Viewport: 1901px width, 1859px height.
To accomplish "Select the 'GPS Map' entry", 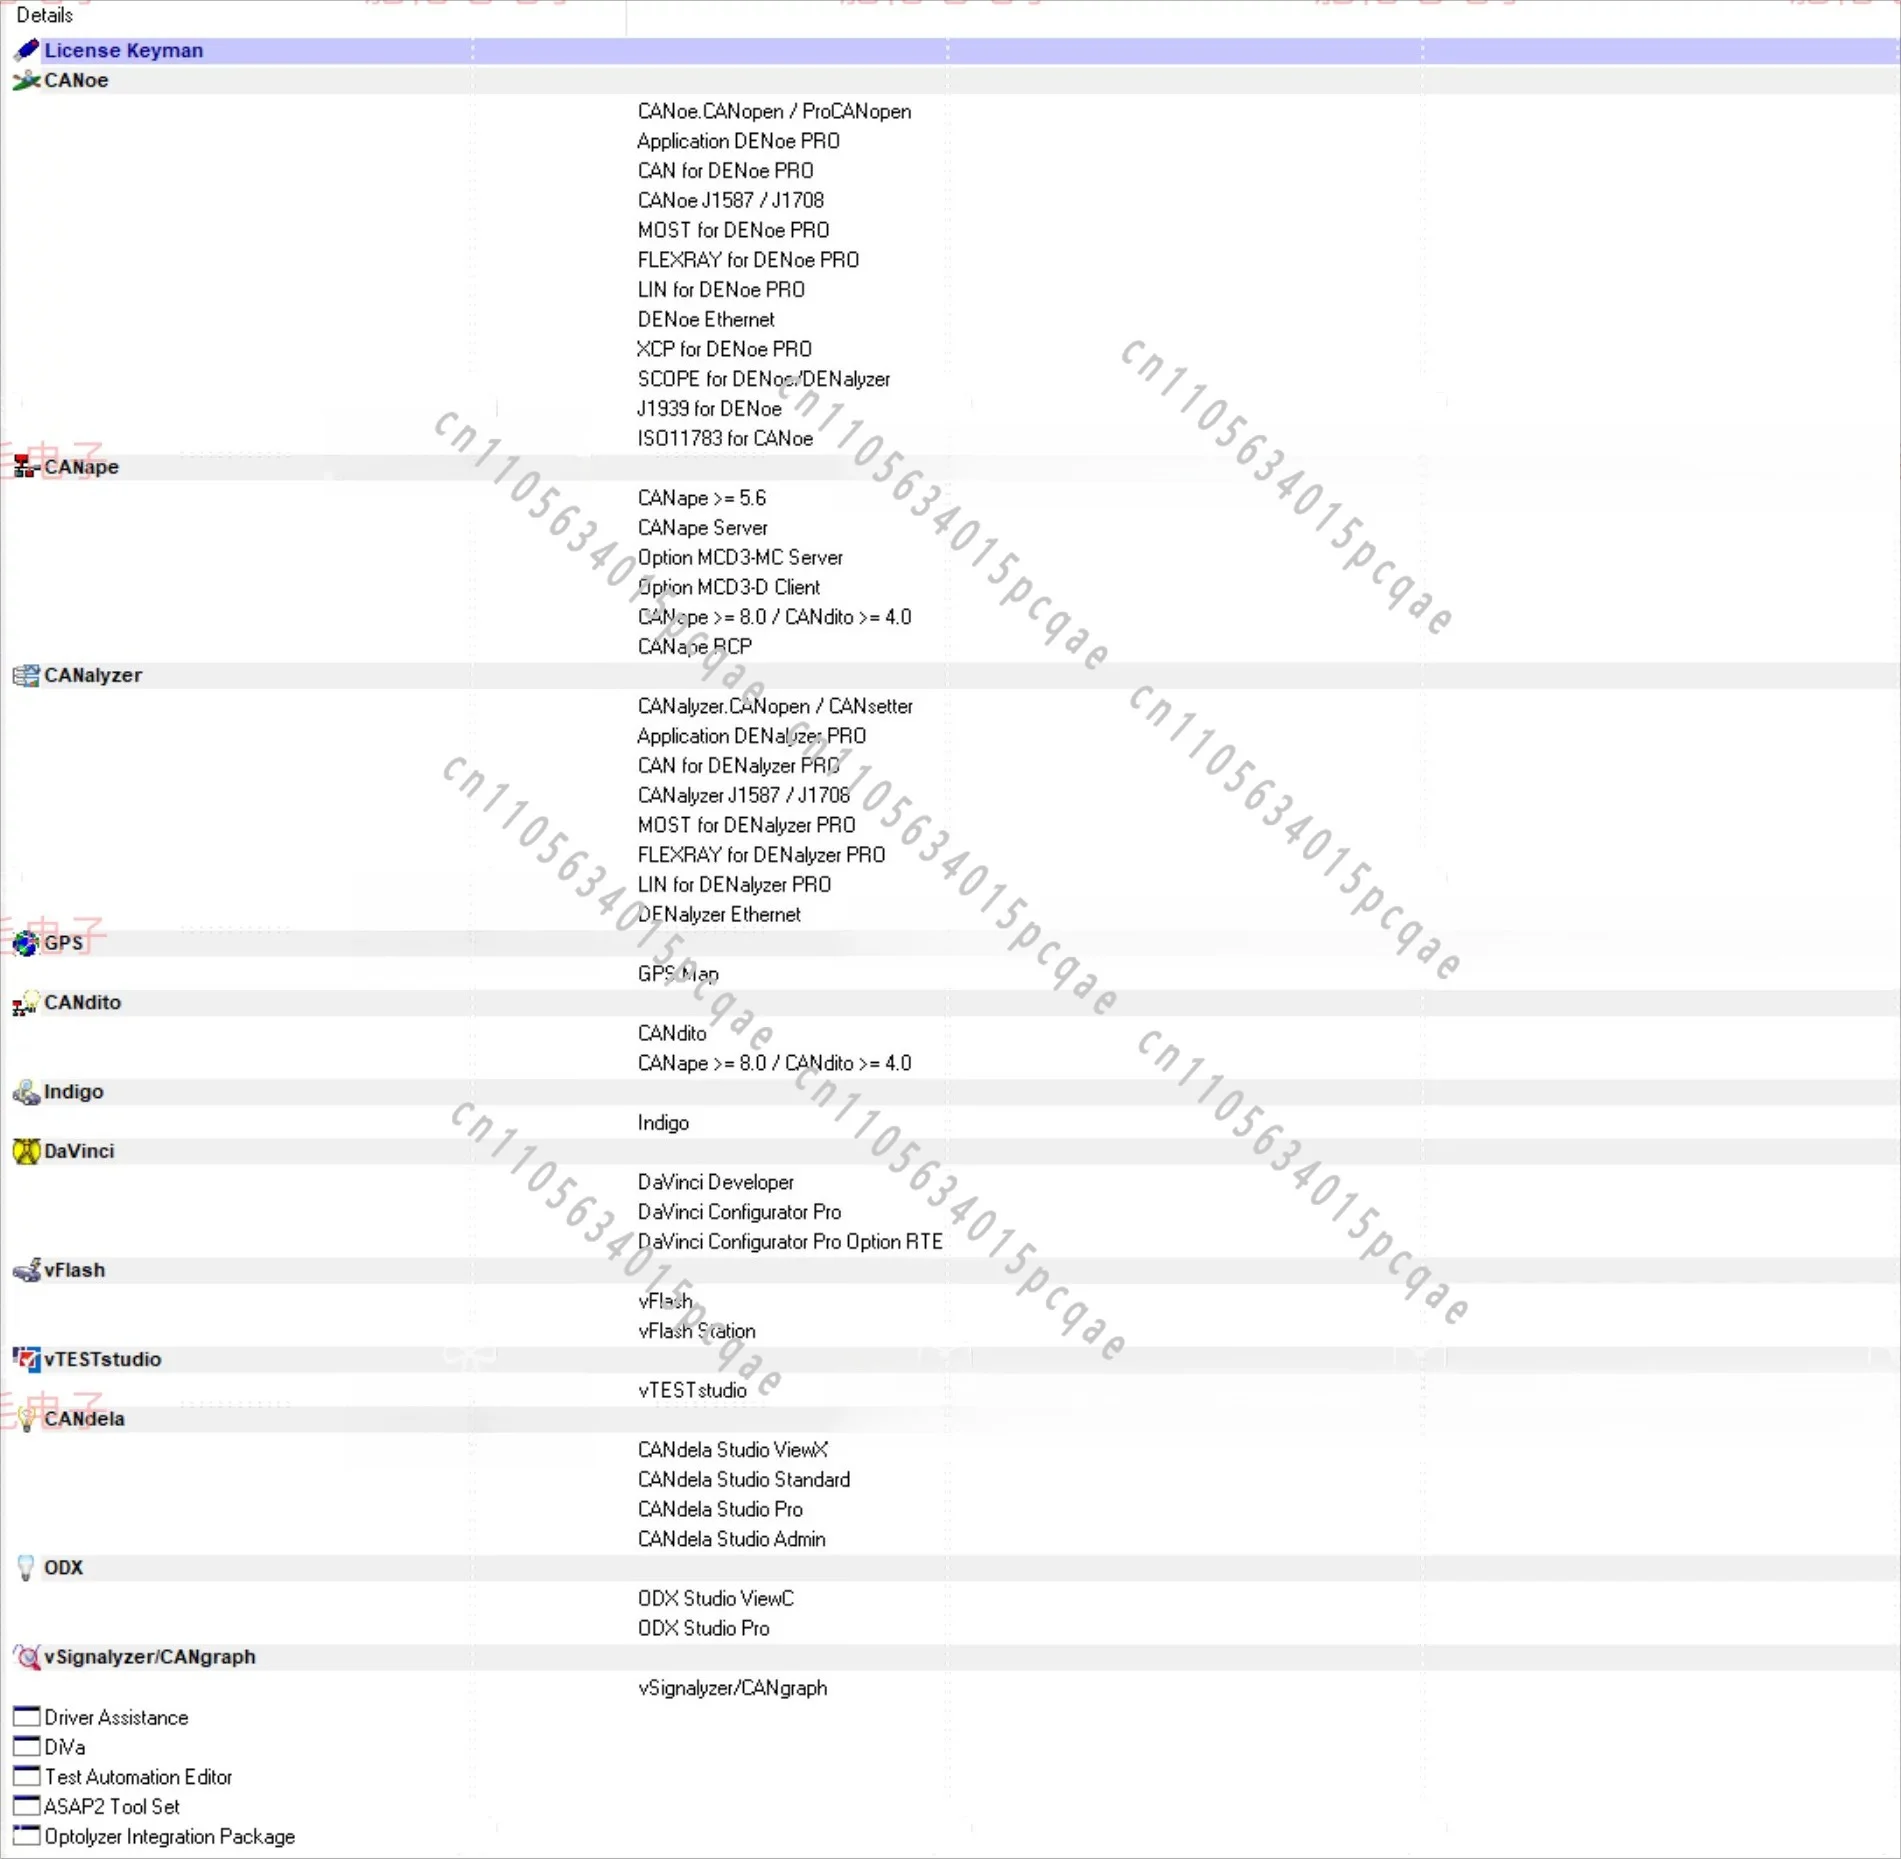I will click(678, 974).
